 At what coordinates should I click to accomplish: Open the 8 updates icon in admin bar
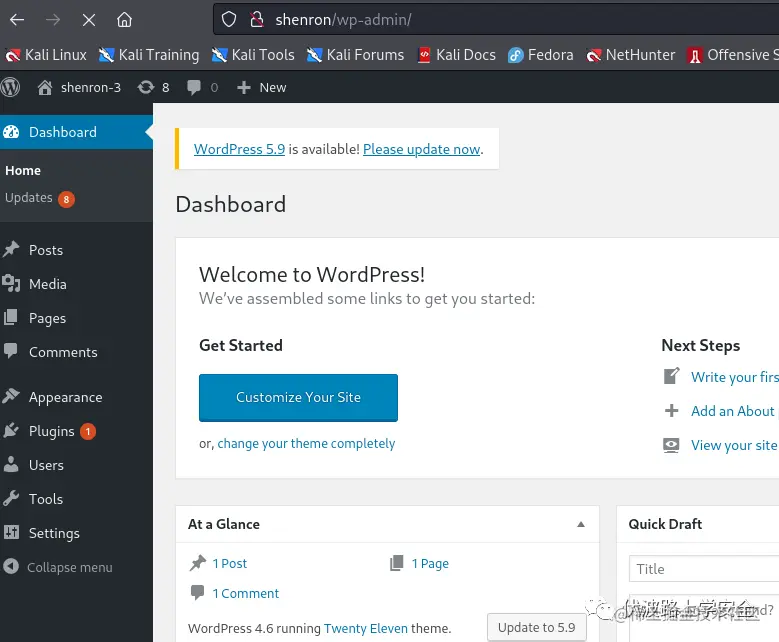[153, 87]
